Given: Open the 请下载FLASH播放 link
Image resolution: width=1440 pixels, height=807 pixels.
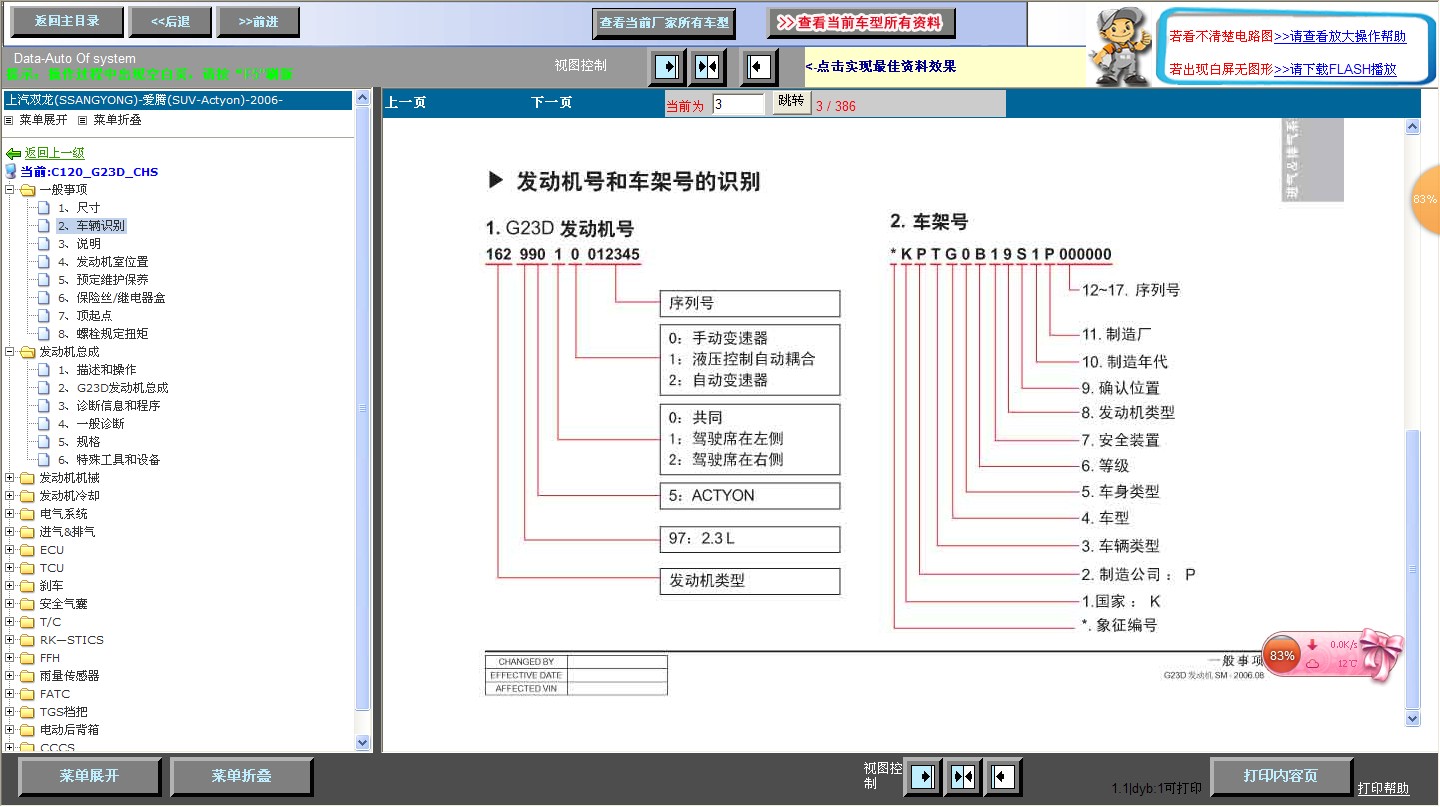Looking at the screenshot, I should pyautogui.click(x=1335, y=70).
